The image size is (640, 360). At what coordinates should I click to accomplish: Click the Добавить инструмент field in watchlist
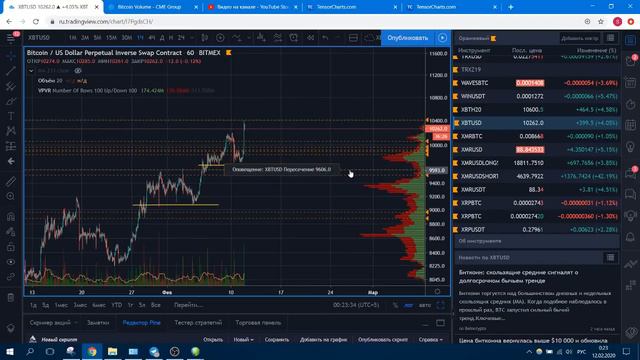coord(580,38)
